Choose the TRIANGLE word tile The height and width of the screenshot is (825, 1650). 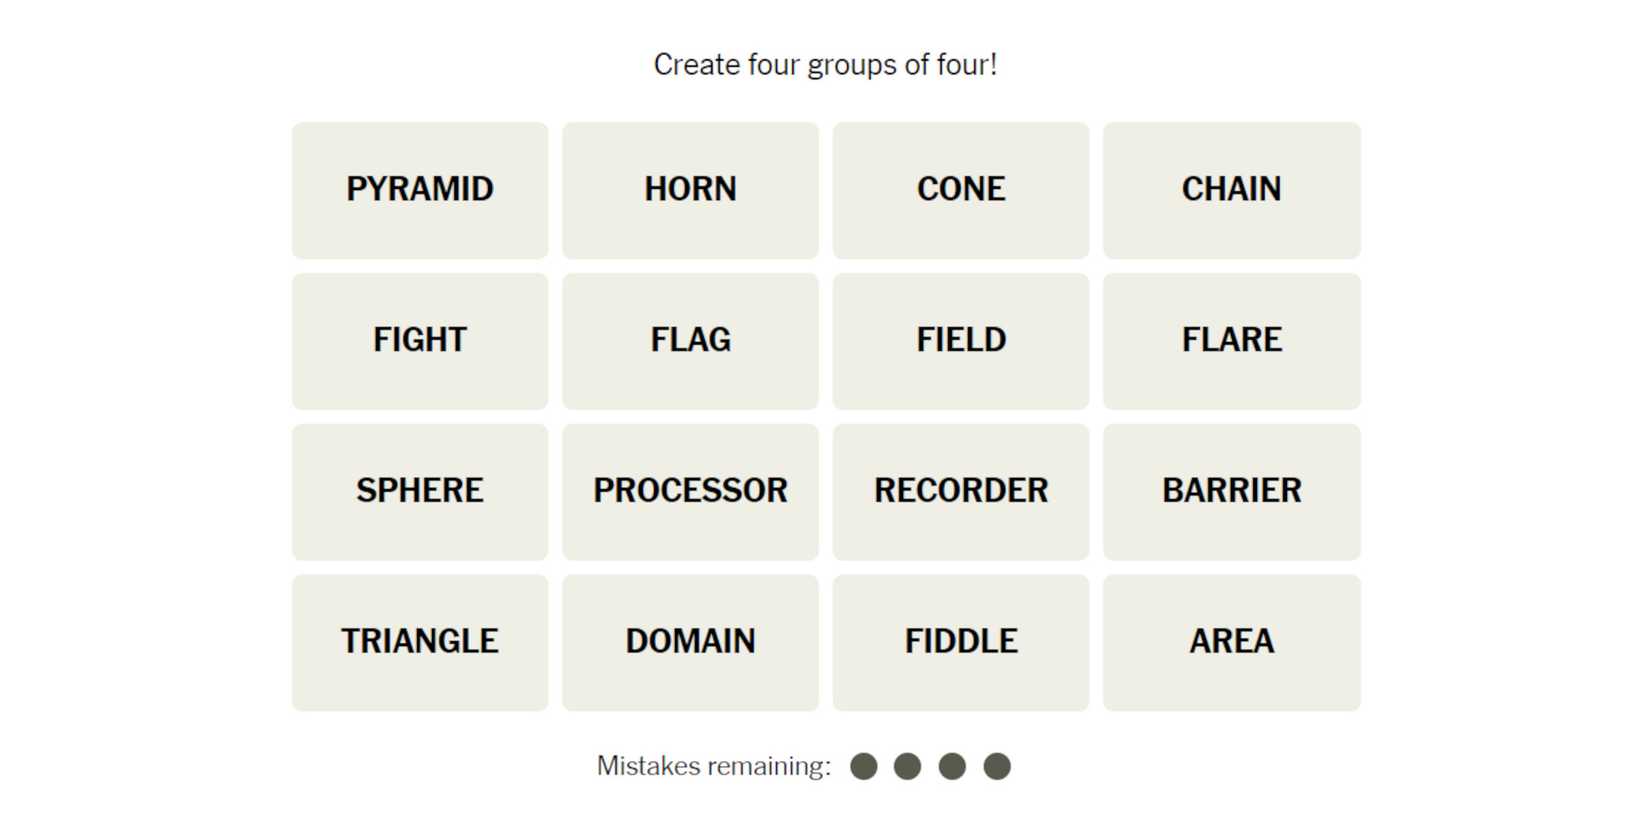420,642
